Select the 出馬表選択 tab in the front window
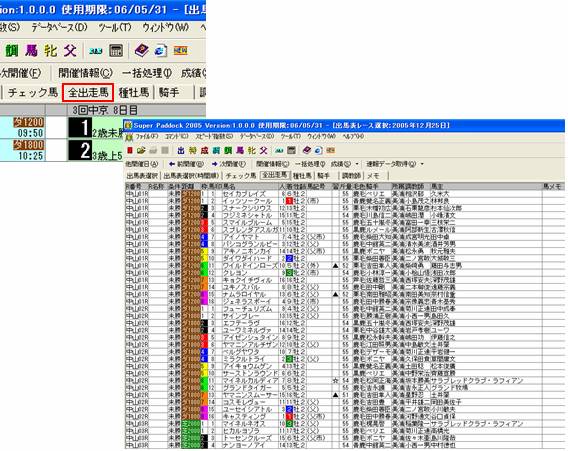Viewport: 568px width, 451px height. point(142,175)
